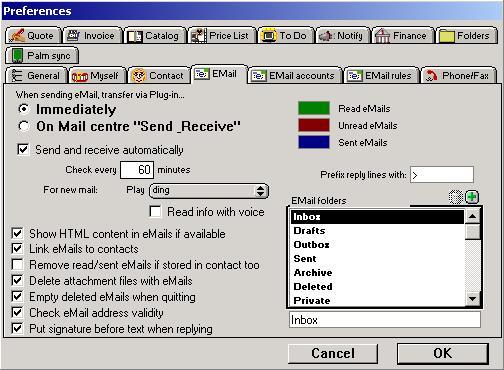The width and height of the screenshot is (504, 370).
Task: Pick the green Read eMails color
Action: click(x=314, y=108)
